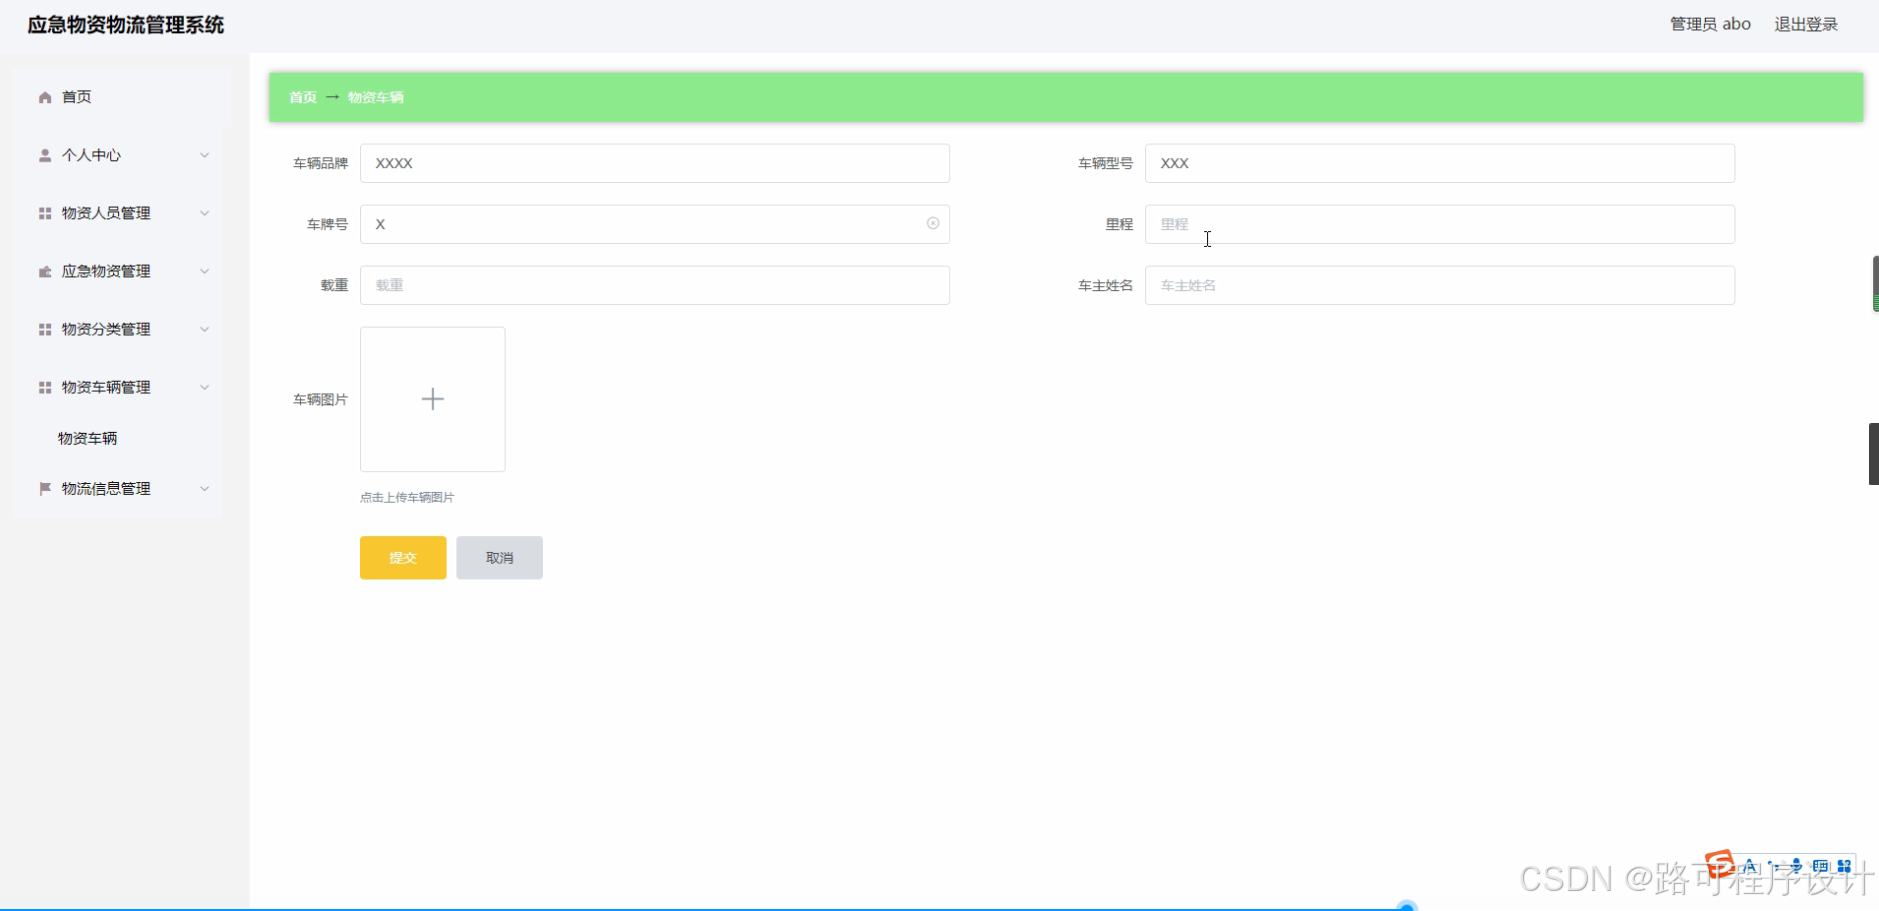Focus the 车牌号 input field
The image size is (1879, 911).
(x=655, y=224)
